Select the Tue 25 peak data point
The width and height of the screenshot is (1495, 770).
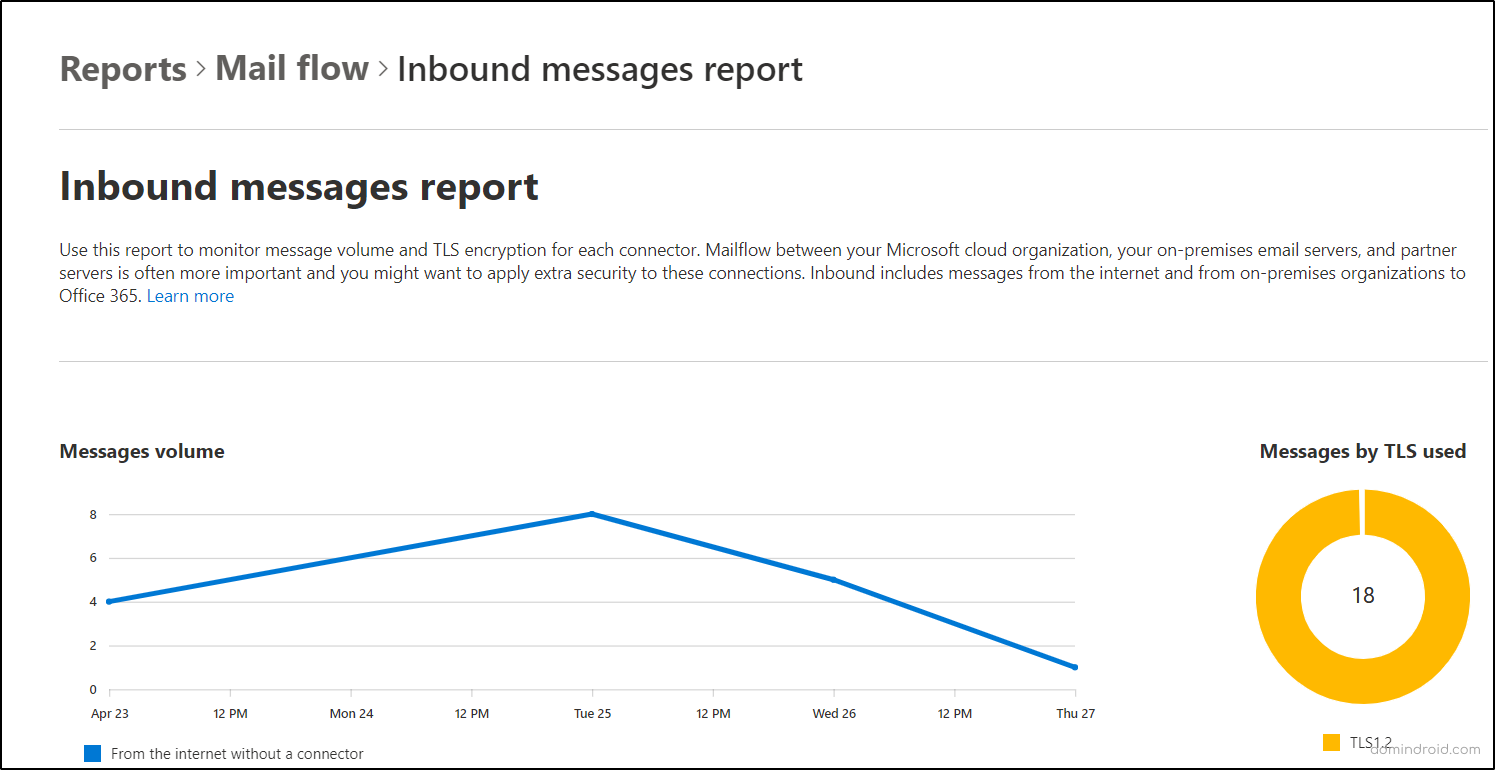tap(592, 513)
